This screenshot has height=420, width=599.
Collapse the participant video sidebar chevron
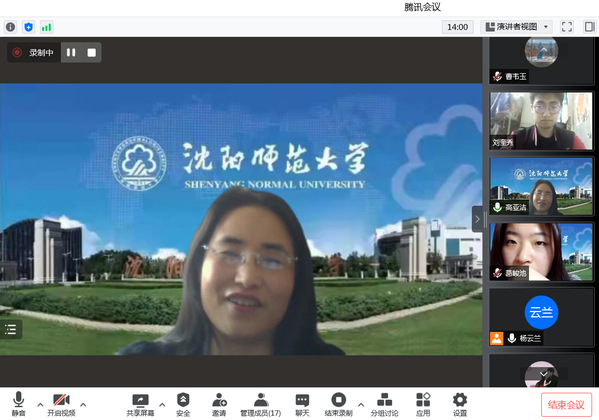point(477,219)
